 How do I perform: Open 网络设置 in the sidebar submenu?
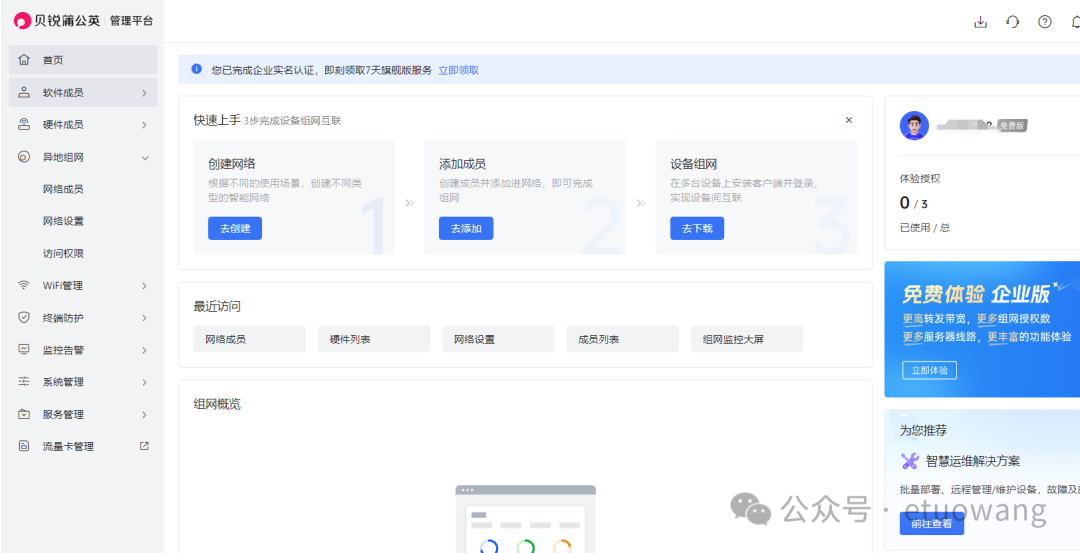[63, 221]
